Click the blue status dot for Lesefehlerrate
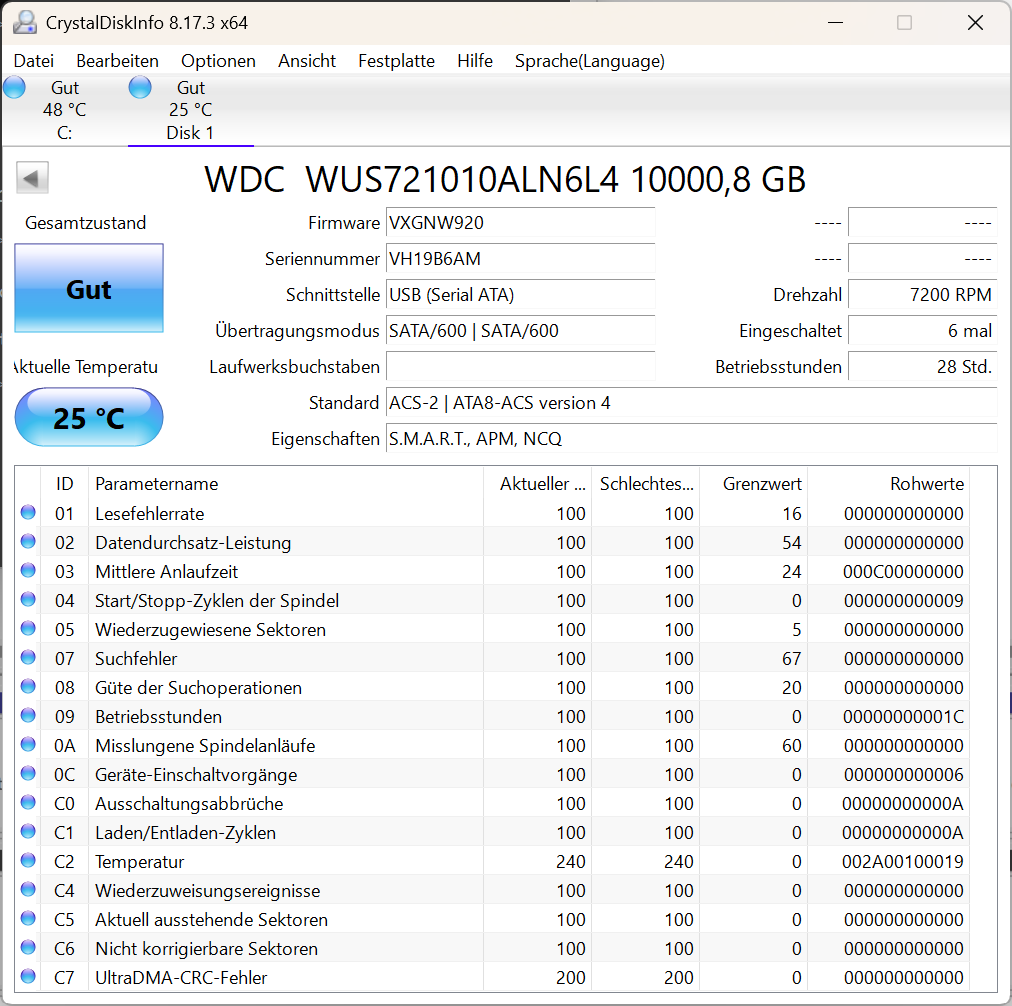Screen dimensions: 1012x1006 (28, 512)
